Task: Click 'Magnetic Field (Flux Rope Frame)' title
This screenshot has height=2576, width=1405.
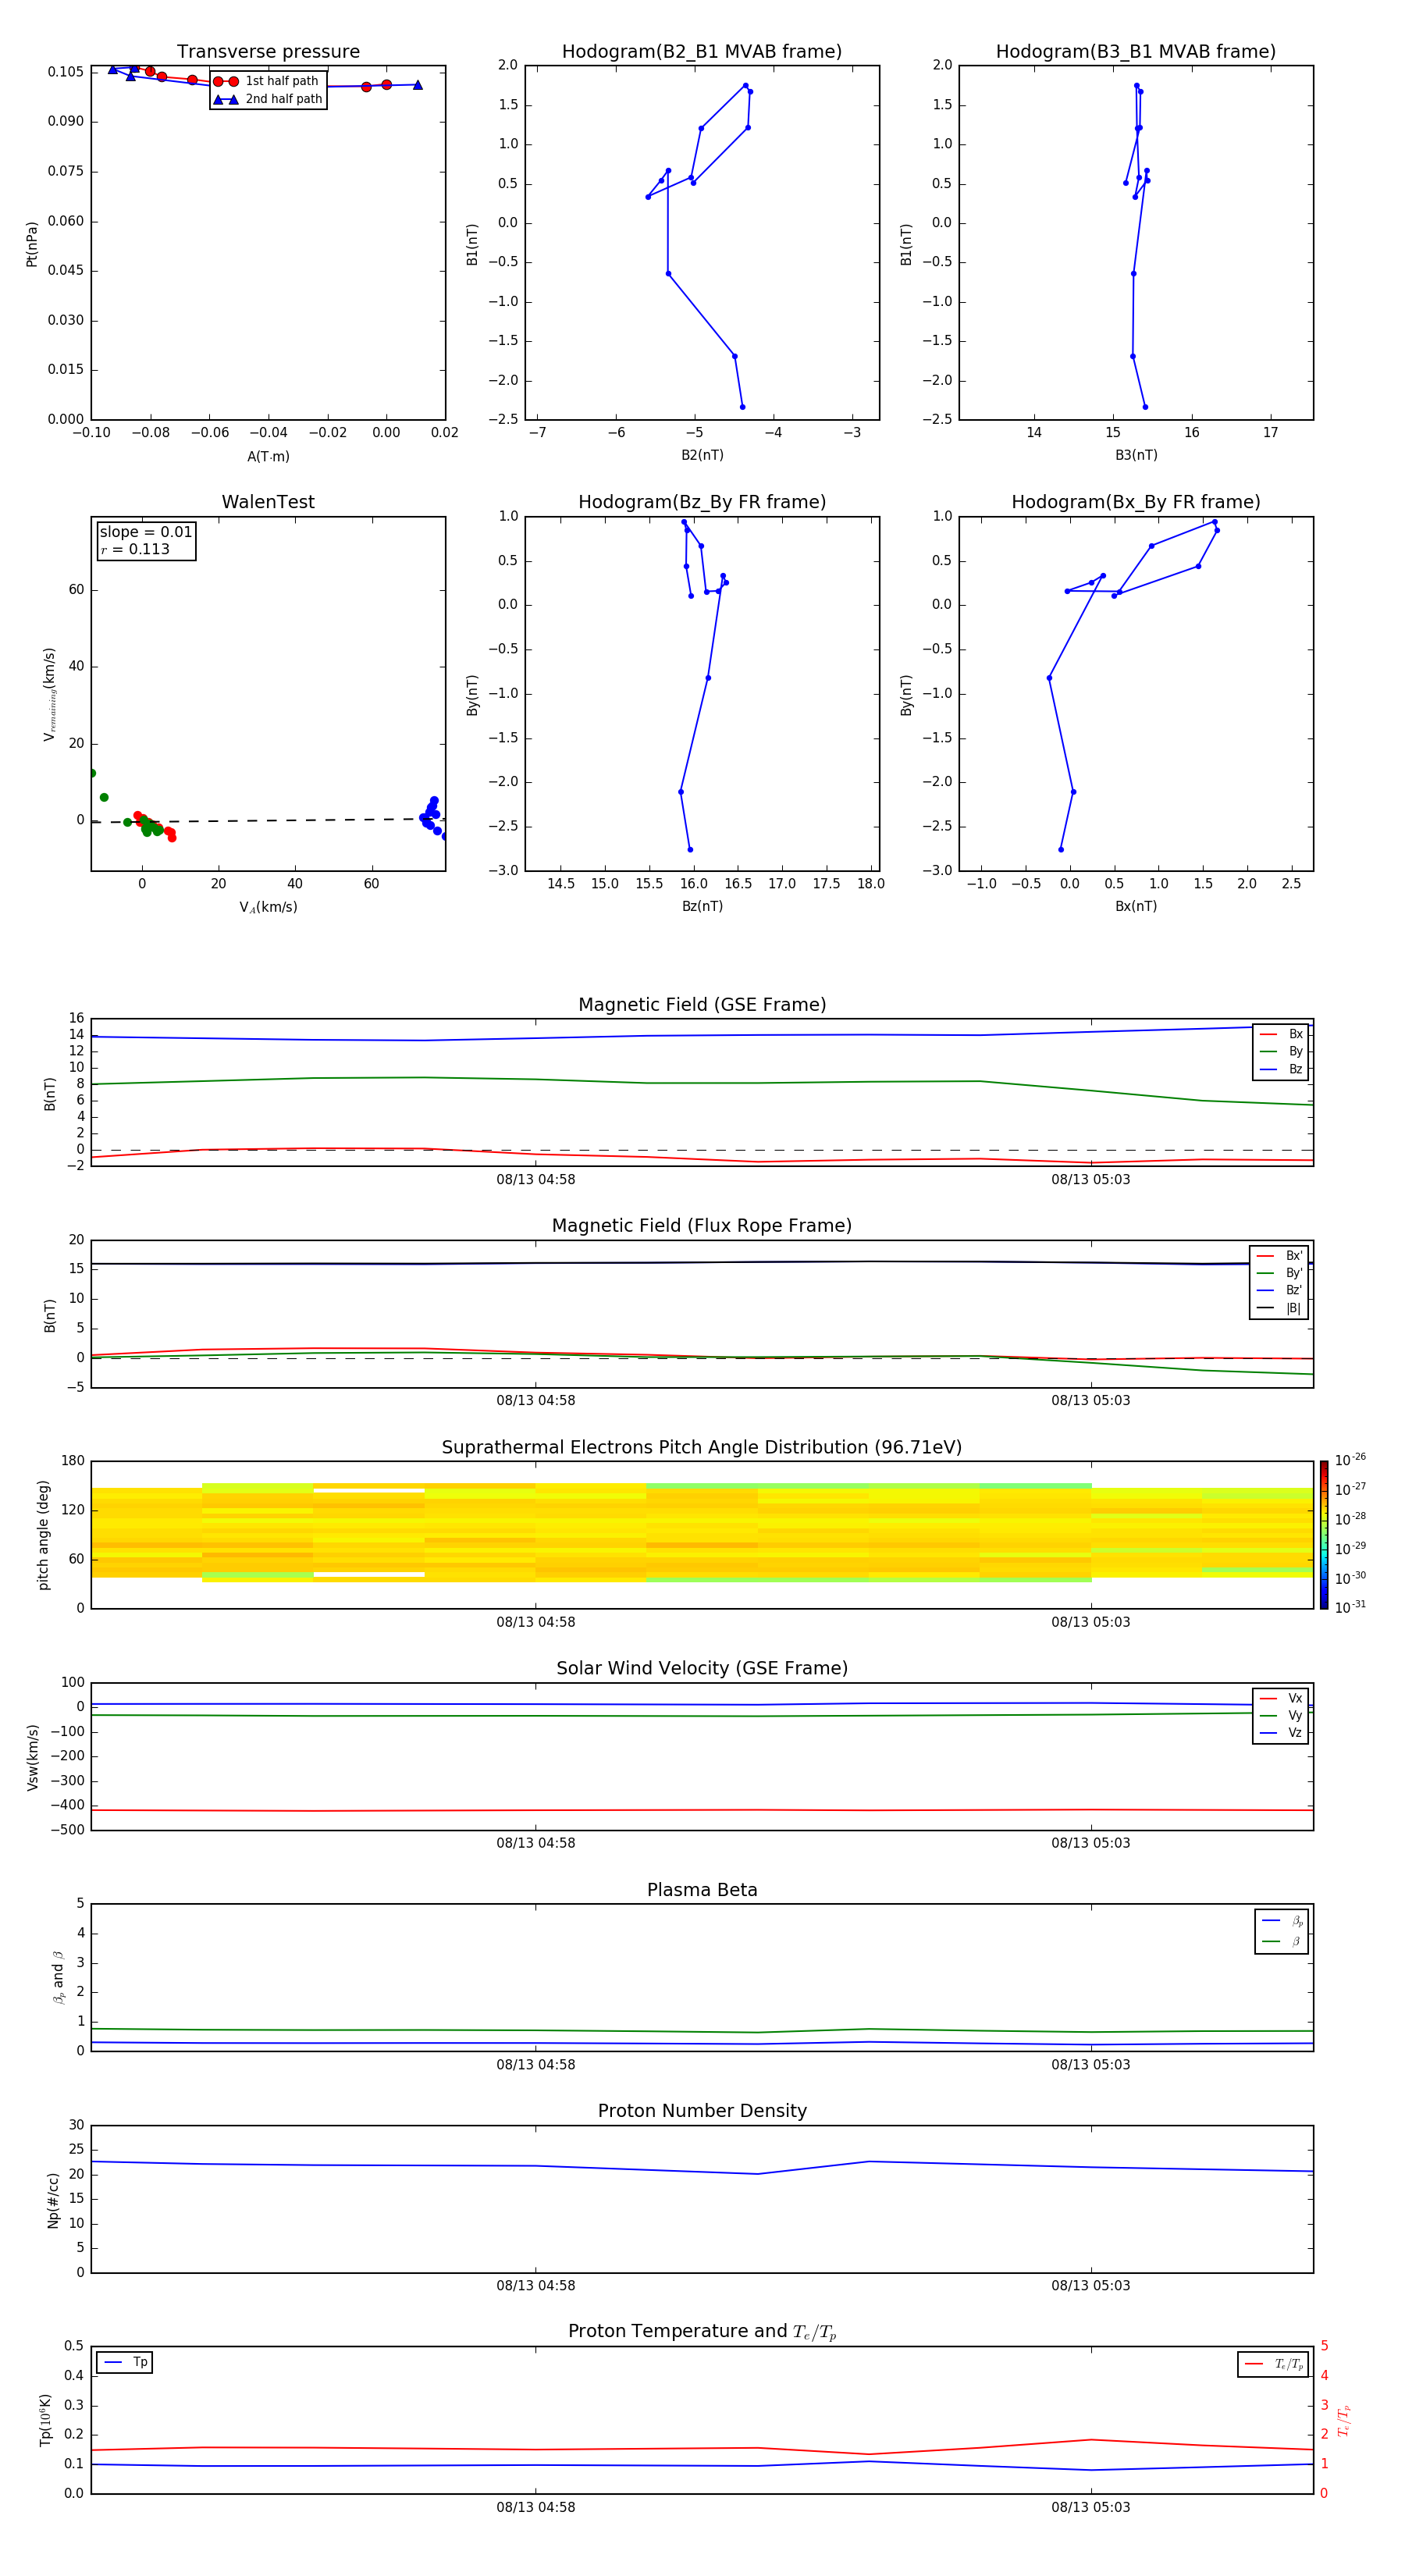Action: click(x=702, y=1226)
